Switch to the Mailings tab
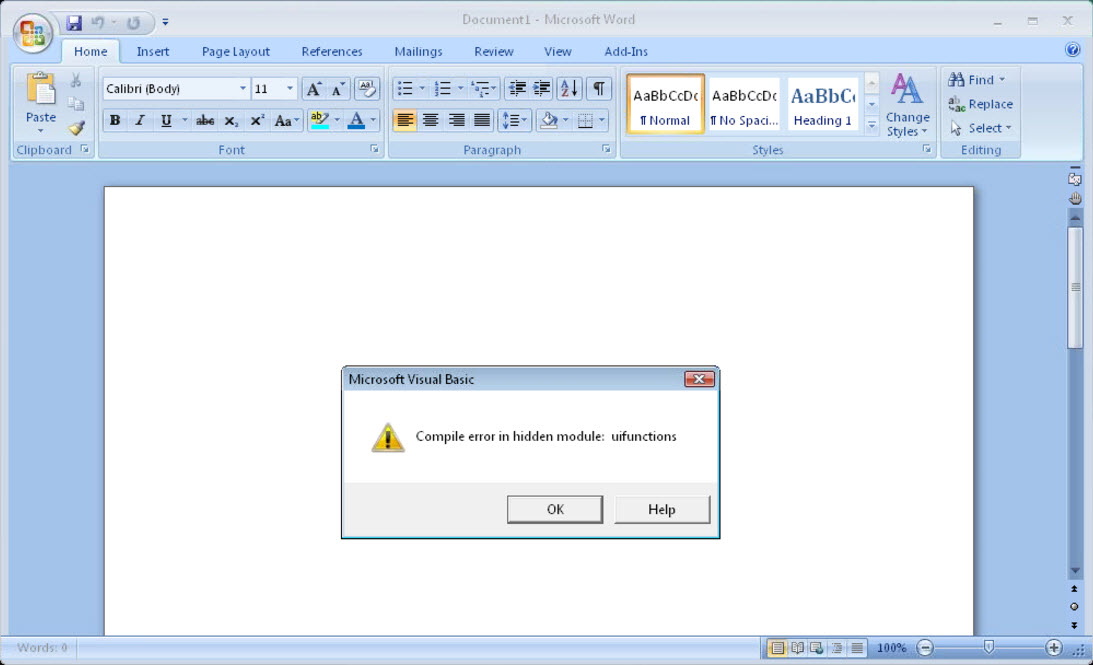Screen dimensions: 1093x665 (x=418, y=52)
